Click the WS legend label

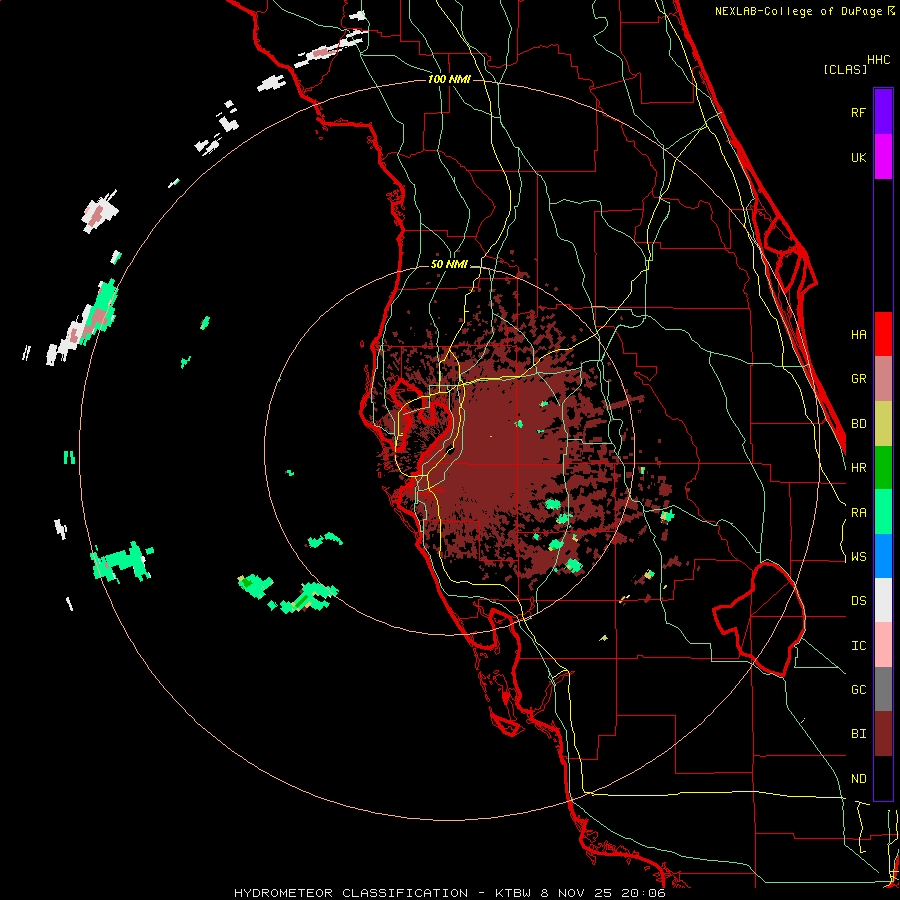[x=858, y=557]
